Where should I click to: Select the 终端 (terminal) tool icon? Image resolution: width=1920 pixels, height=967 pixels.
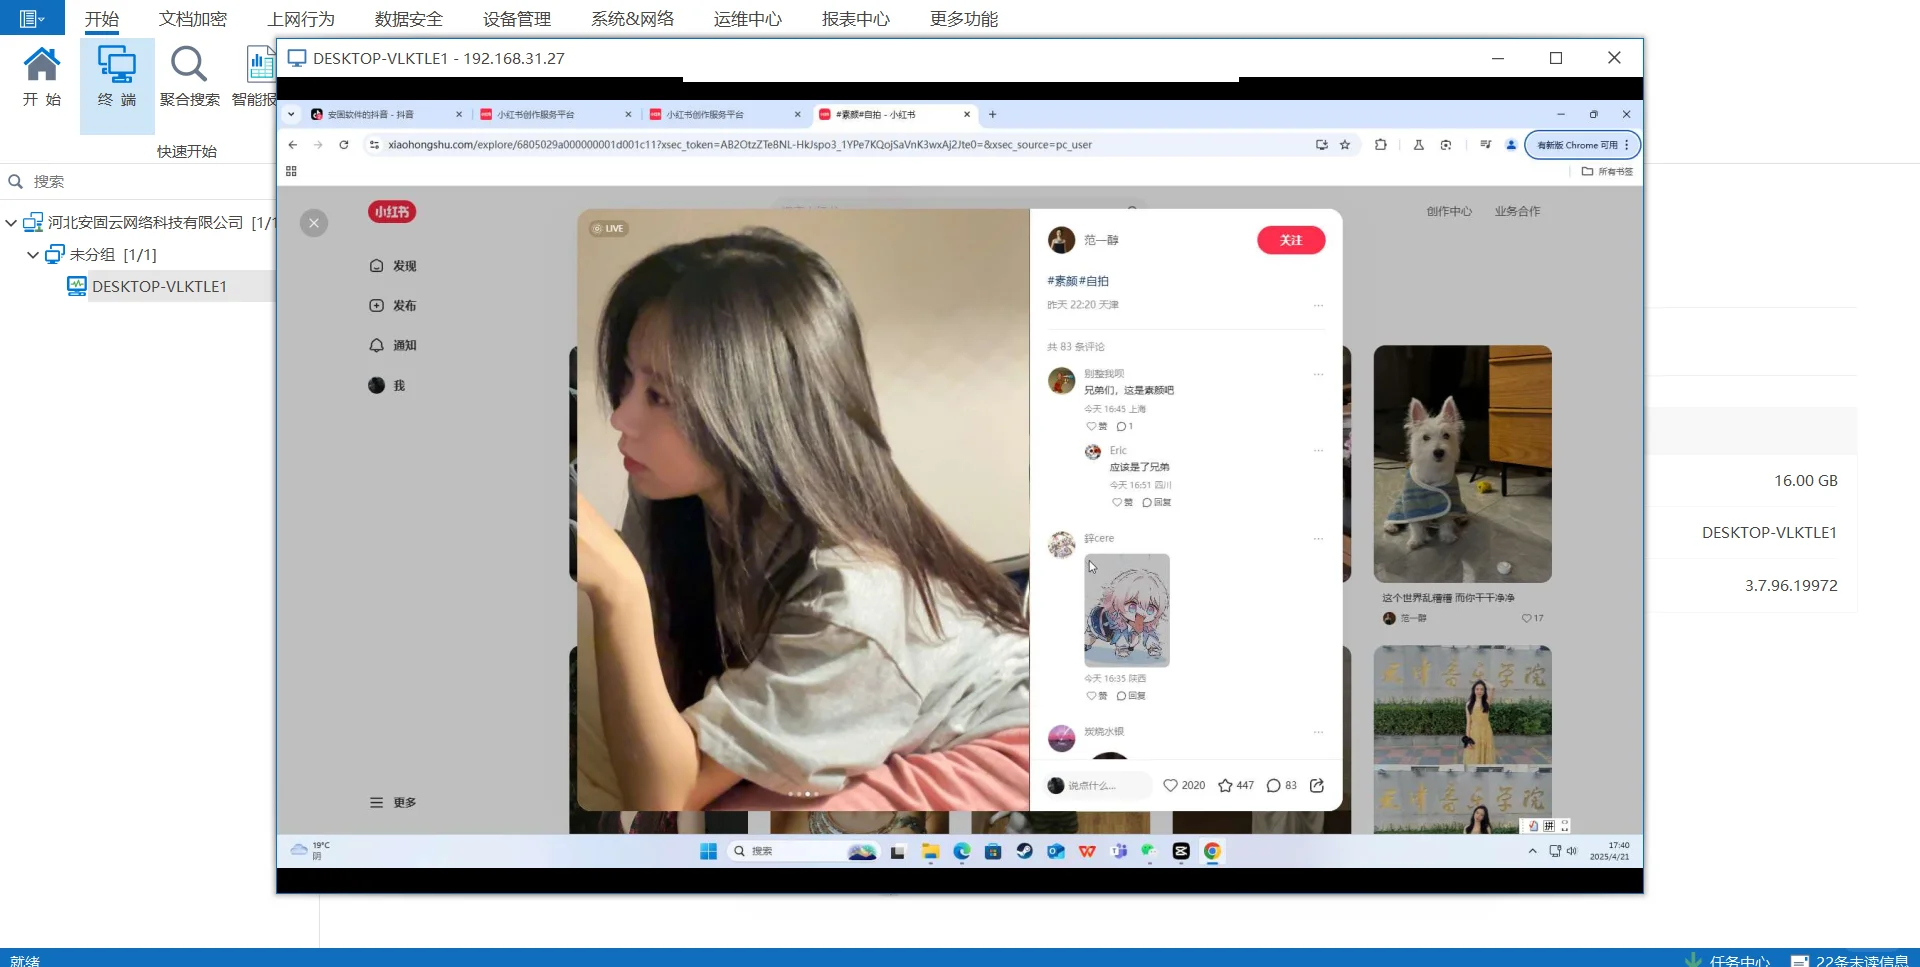point(117,75)
